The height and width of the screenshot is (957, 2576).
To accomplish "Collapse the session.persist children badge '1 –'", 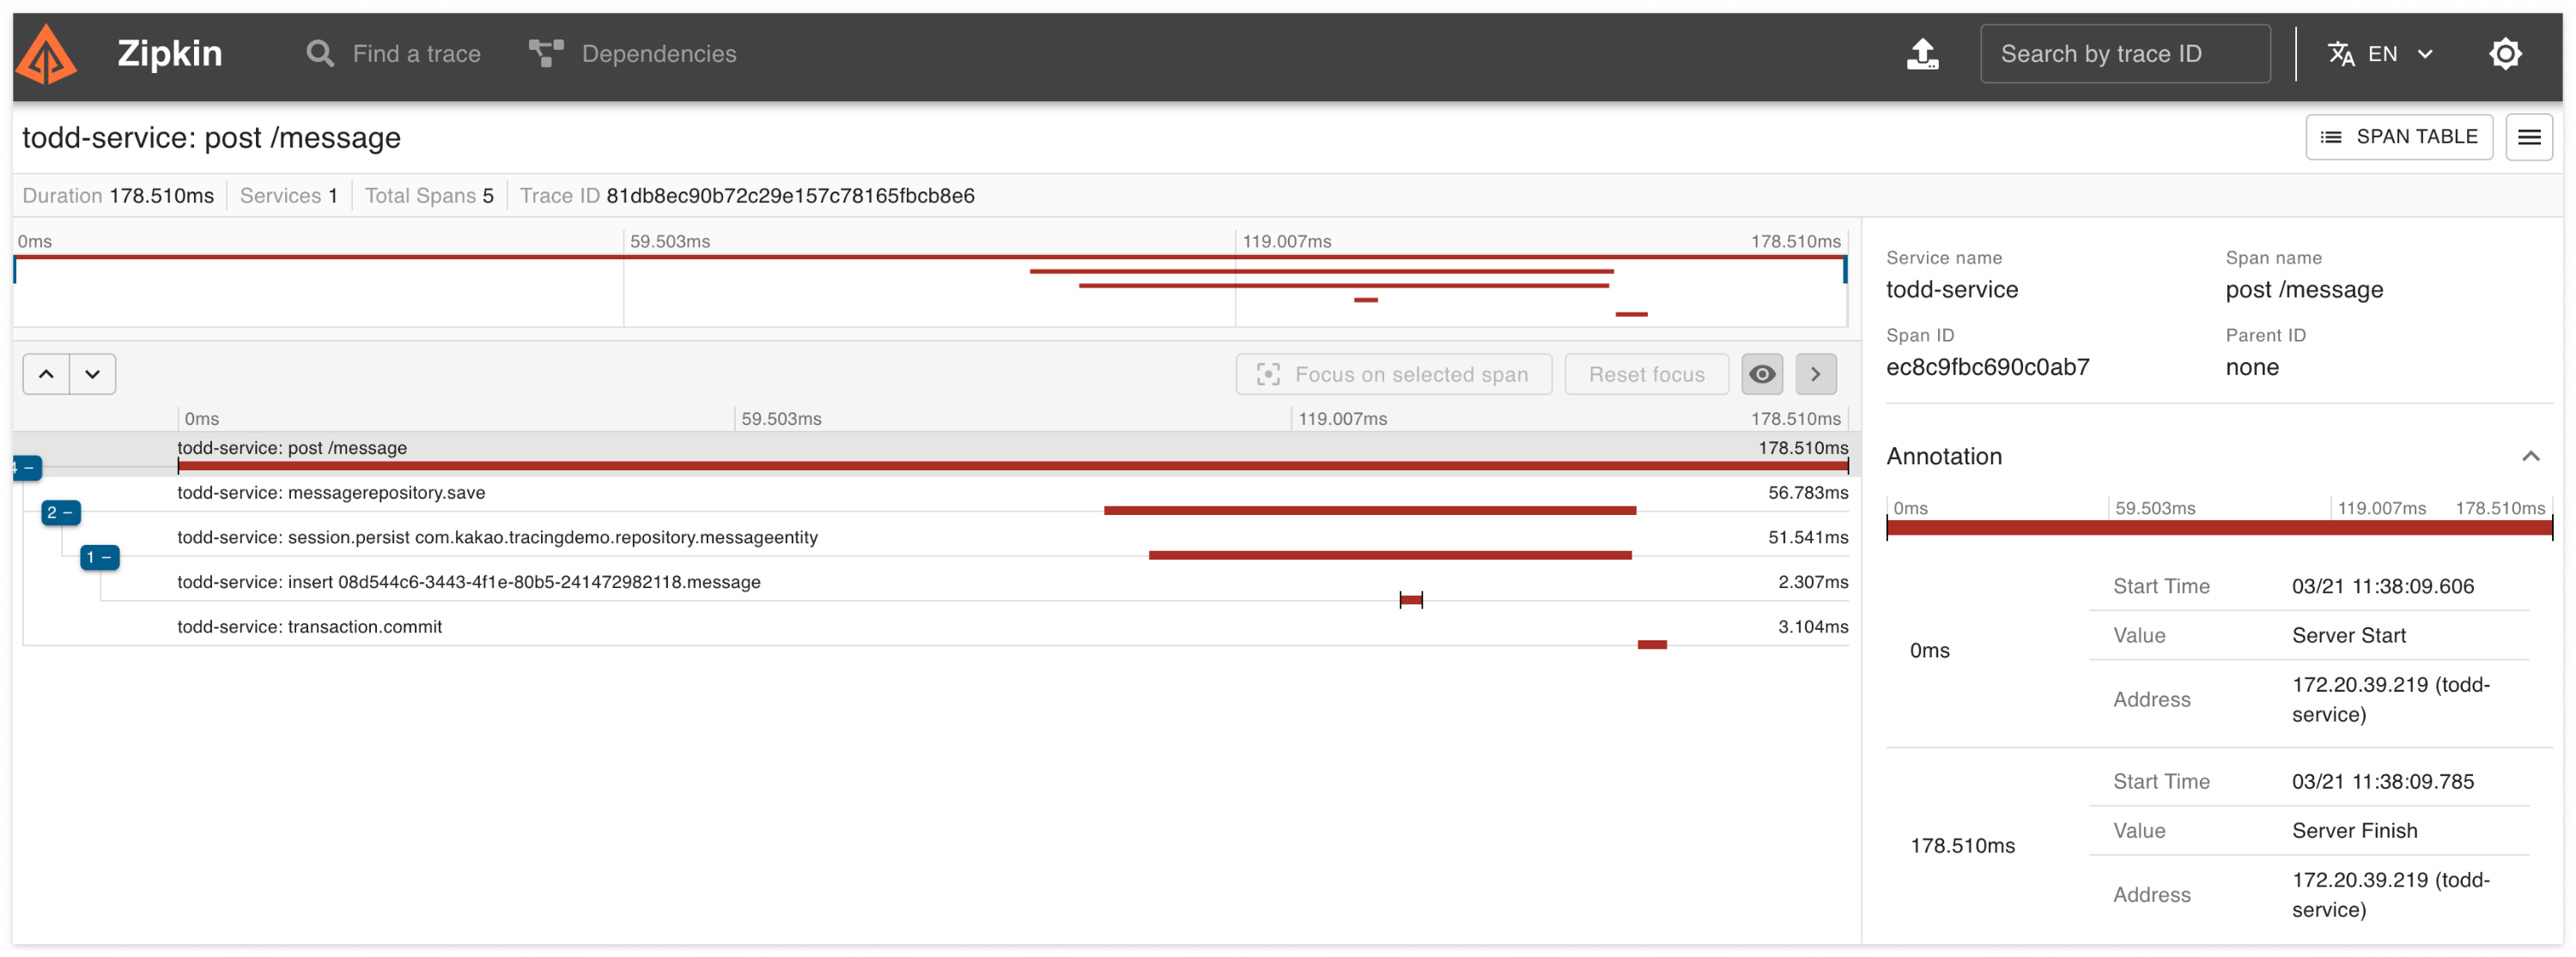I will tap(99, 557).
